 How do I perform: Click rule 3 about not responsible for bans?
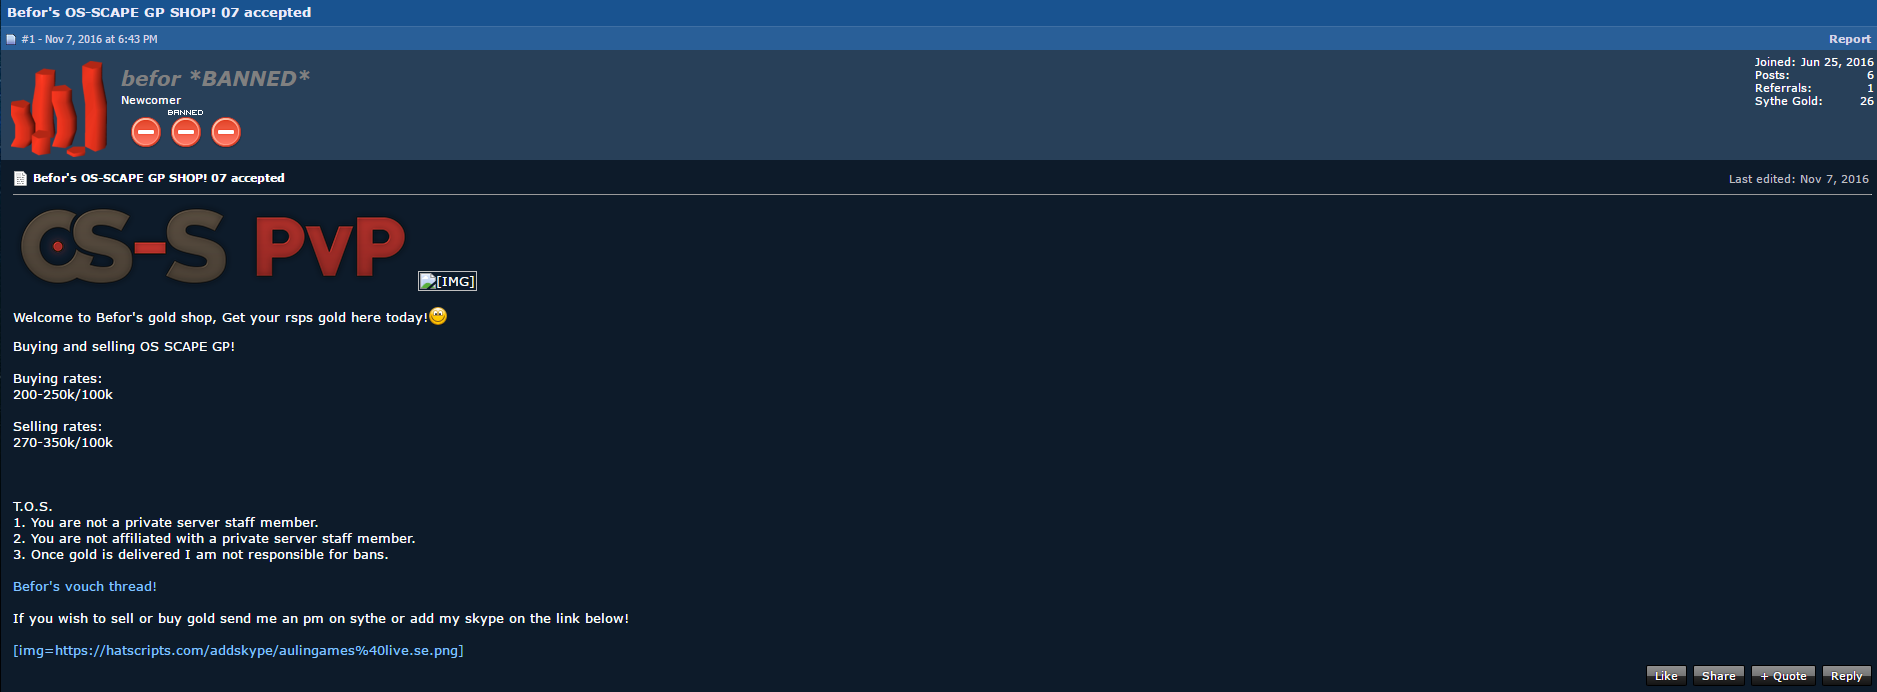(201, 554)
